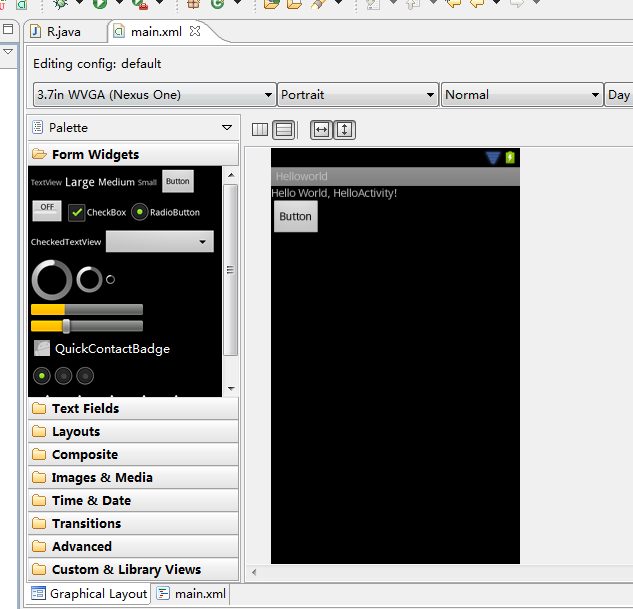Select the RadioButton widget in the palette

166,212
